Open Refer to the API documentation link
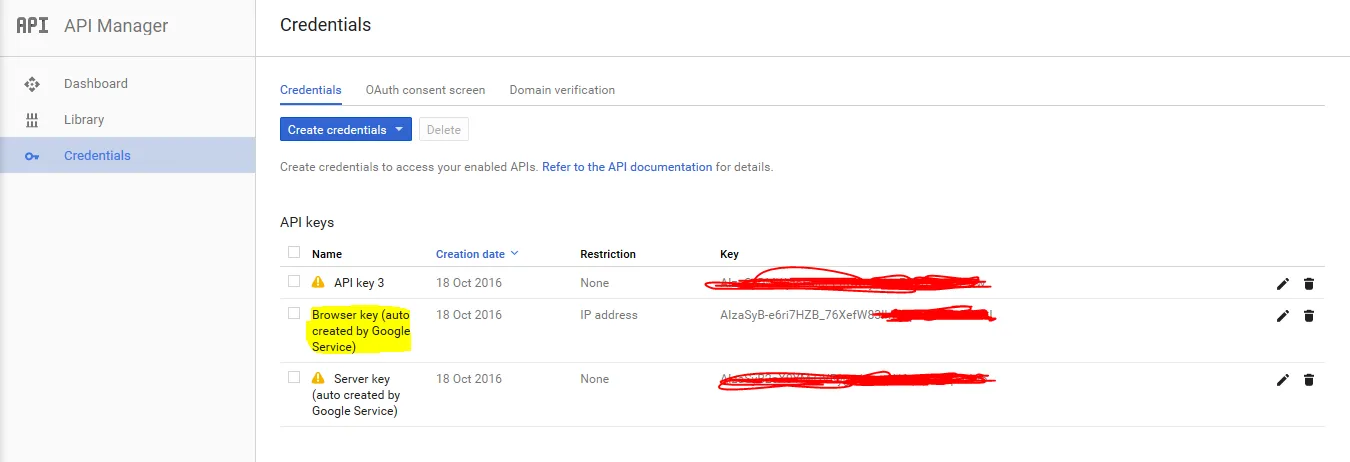This screenshot has width=1350, height=462. pyautogui.click(x=627, y=167)
